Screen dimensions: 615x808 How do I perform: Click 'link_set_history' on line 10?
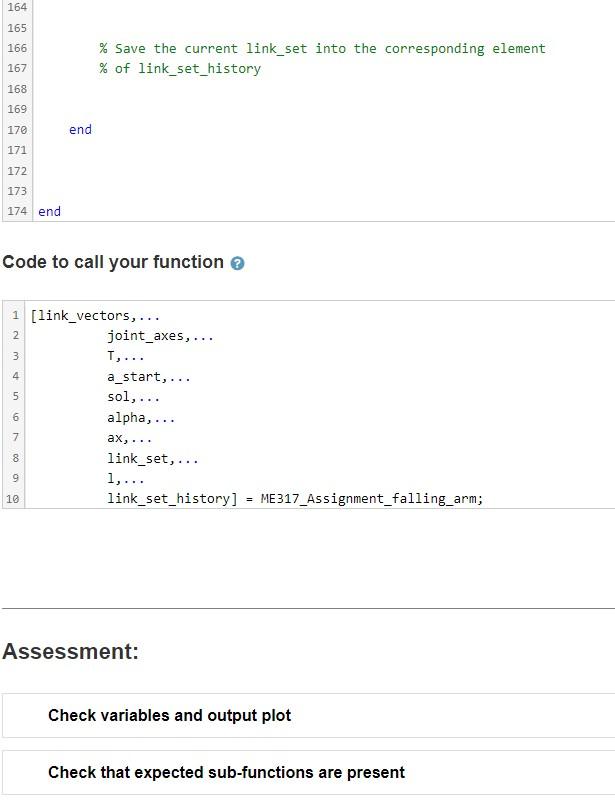pyautogui.click(x=156, y=498)
